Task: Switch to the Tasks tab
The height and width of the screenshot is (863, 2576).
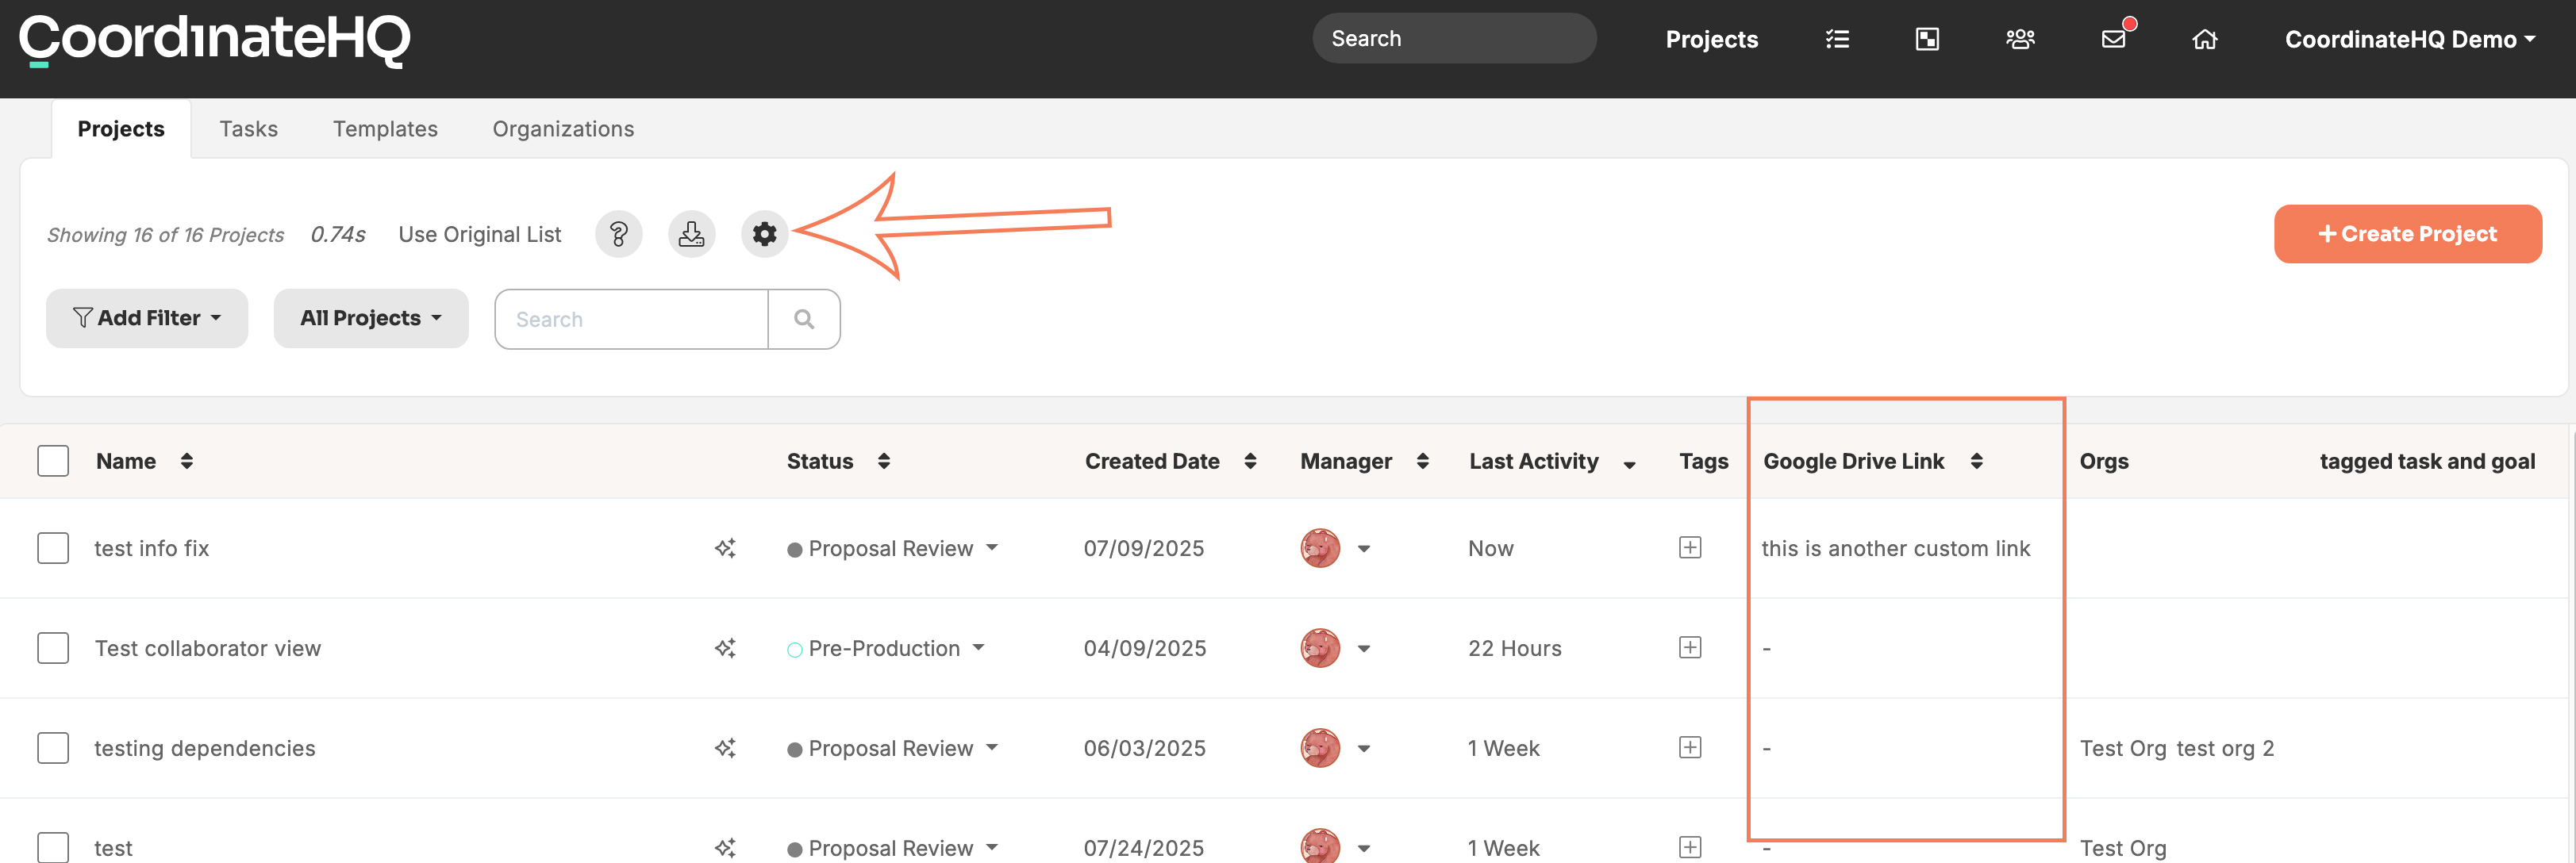Action: [x=249, y=129]
